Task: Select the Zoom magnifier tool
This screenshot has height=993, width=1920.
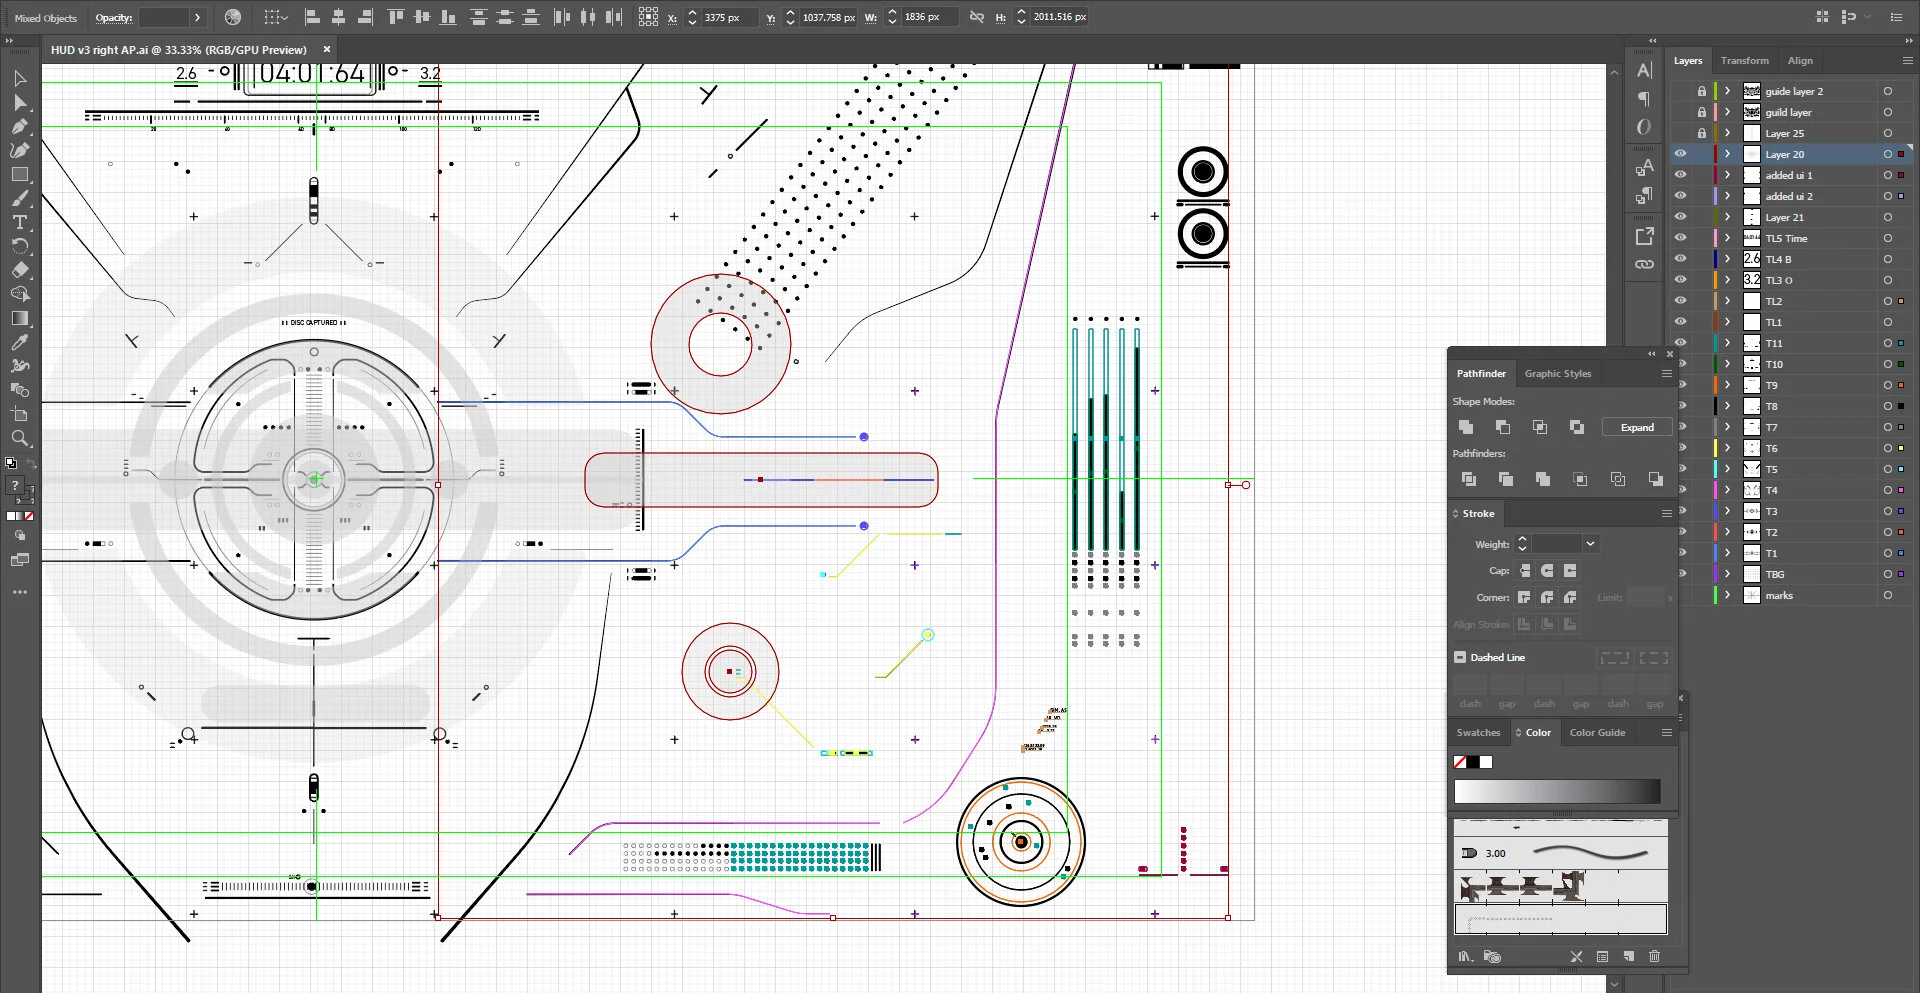Action: click(x=20, y=439)
